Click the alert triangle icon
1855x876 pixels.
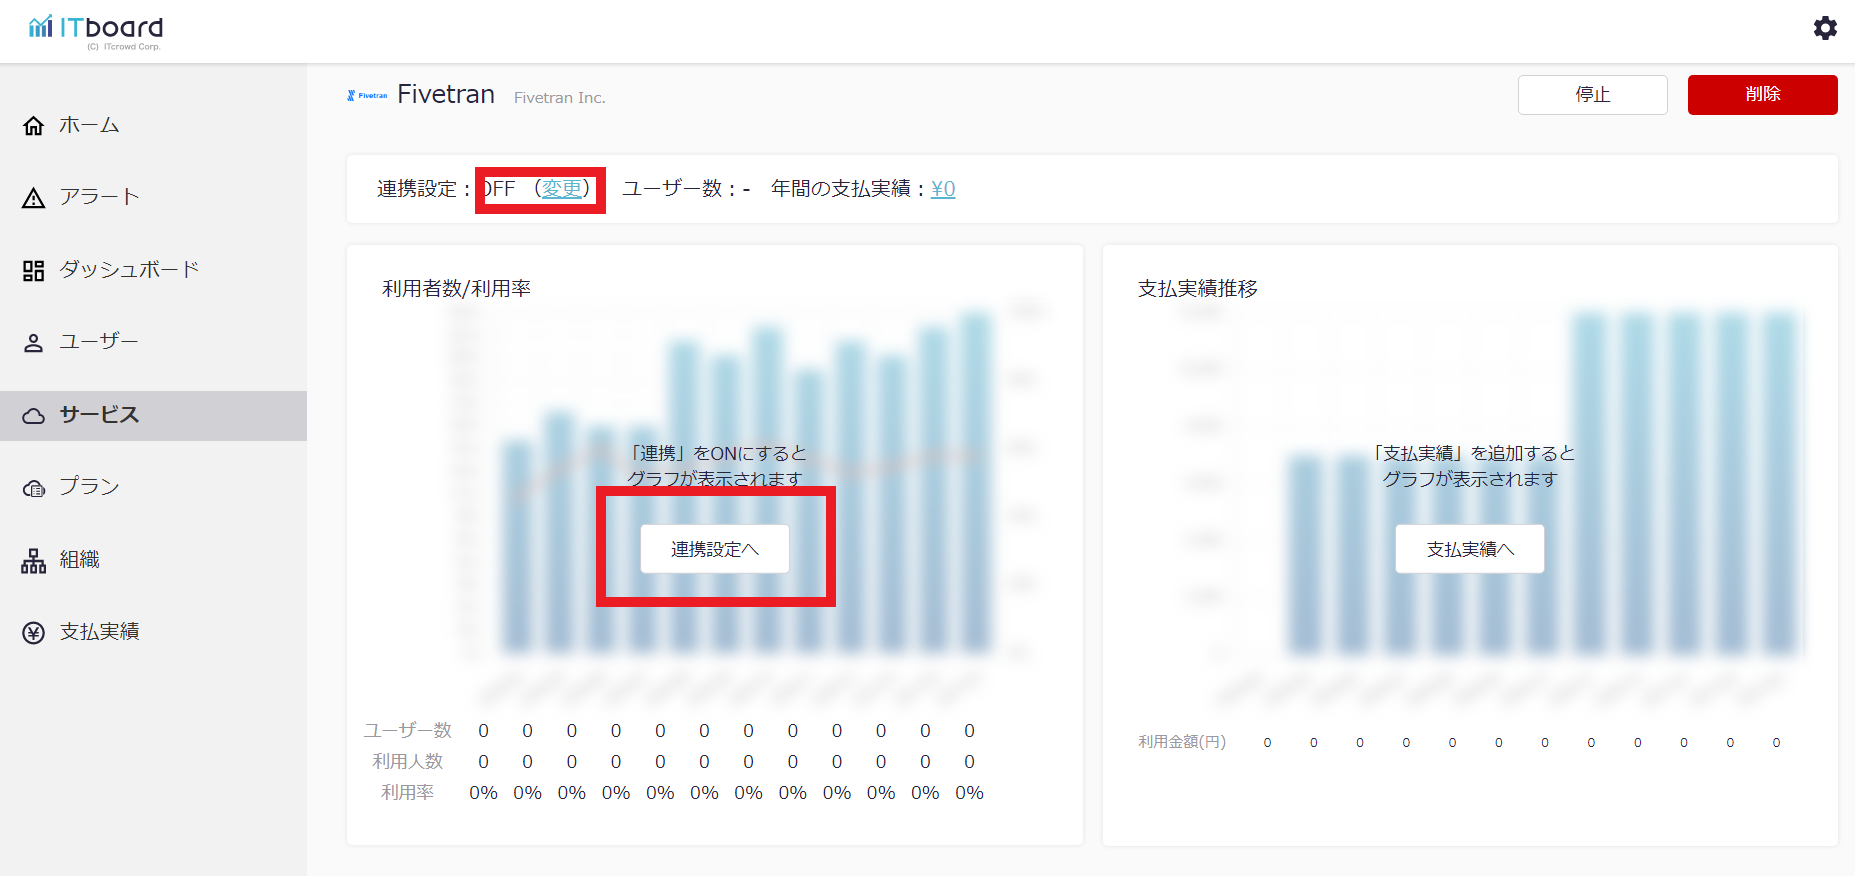[34, 198]
